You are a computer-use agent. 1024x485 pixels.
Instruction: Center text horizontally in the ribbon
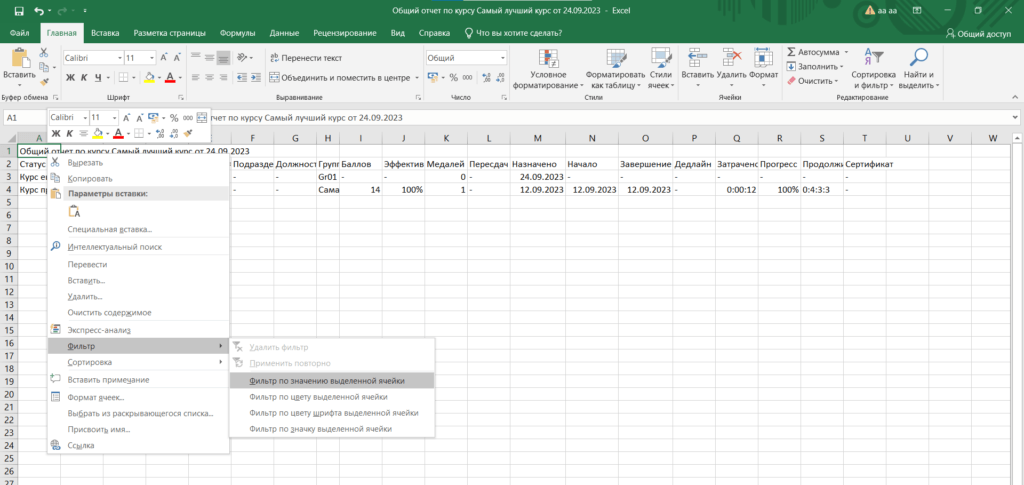tap(210, 78)
